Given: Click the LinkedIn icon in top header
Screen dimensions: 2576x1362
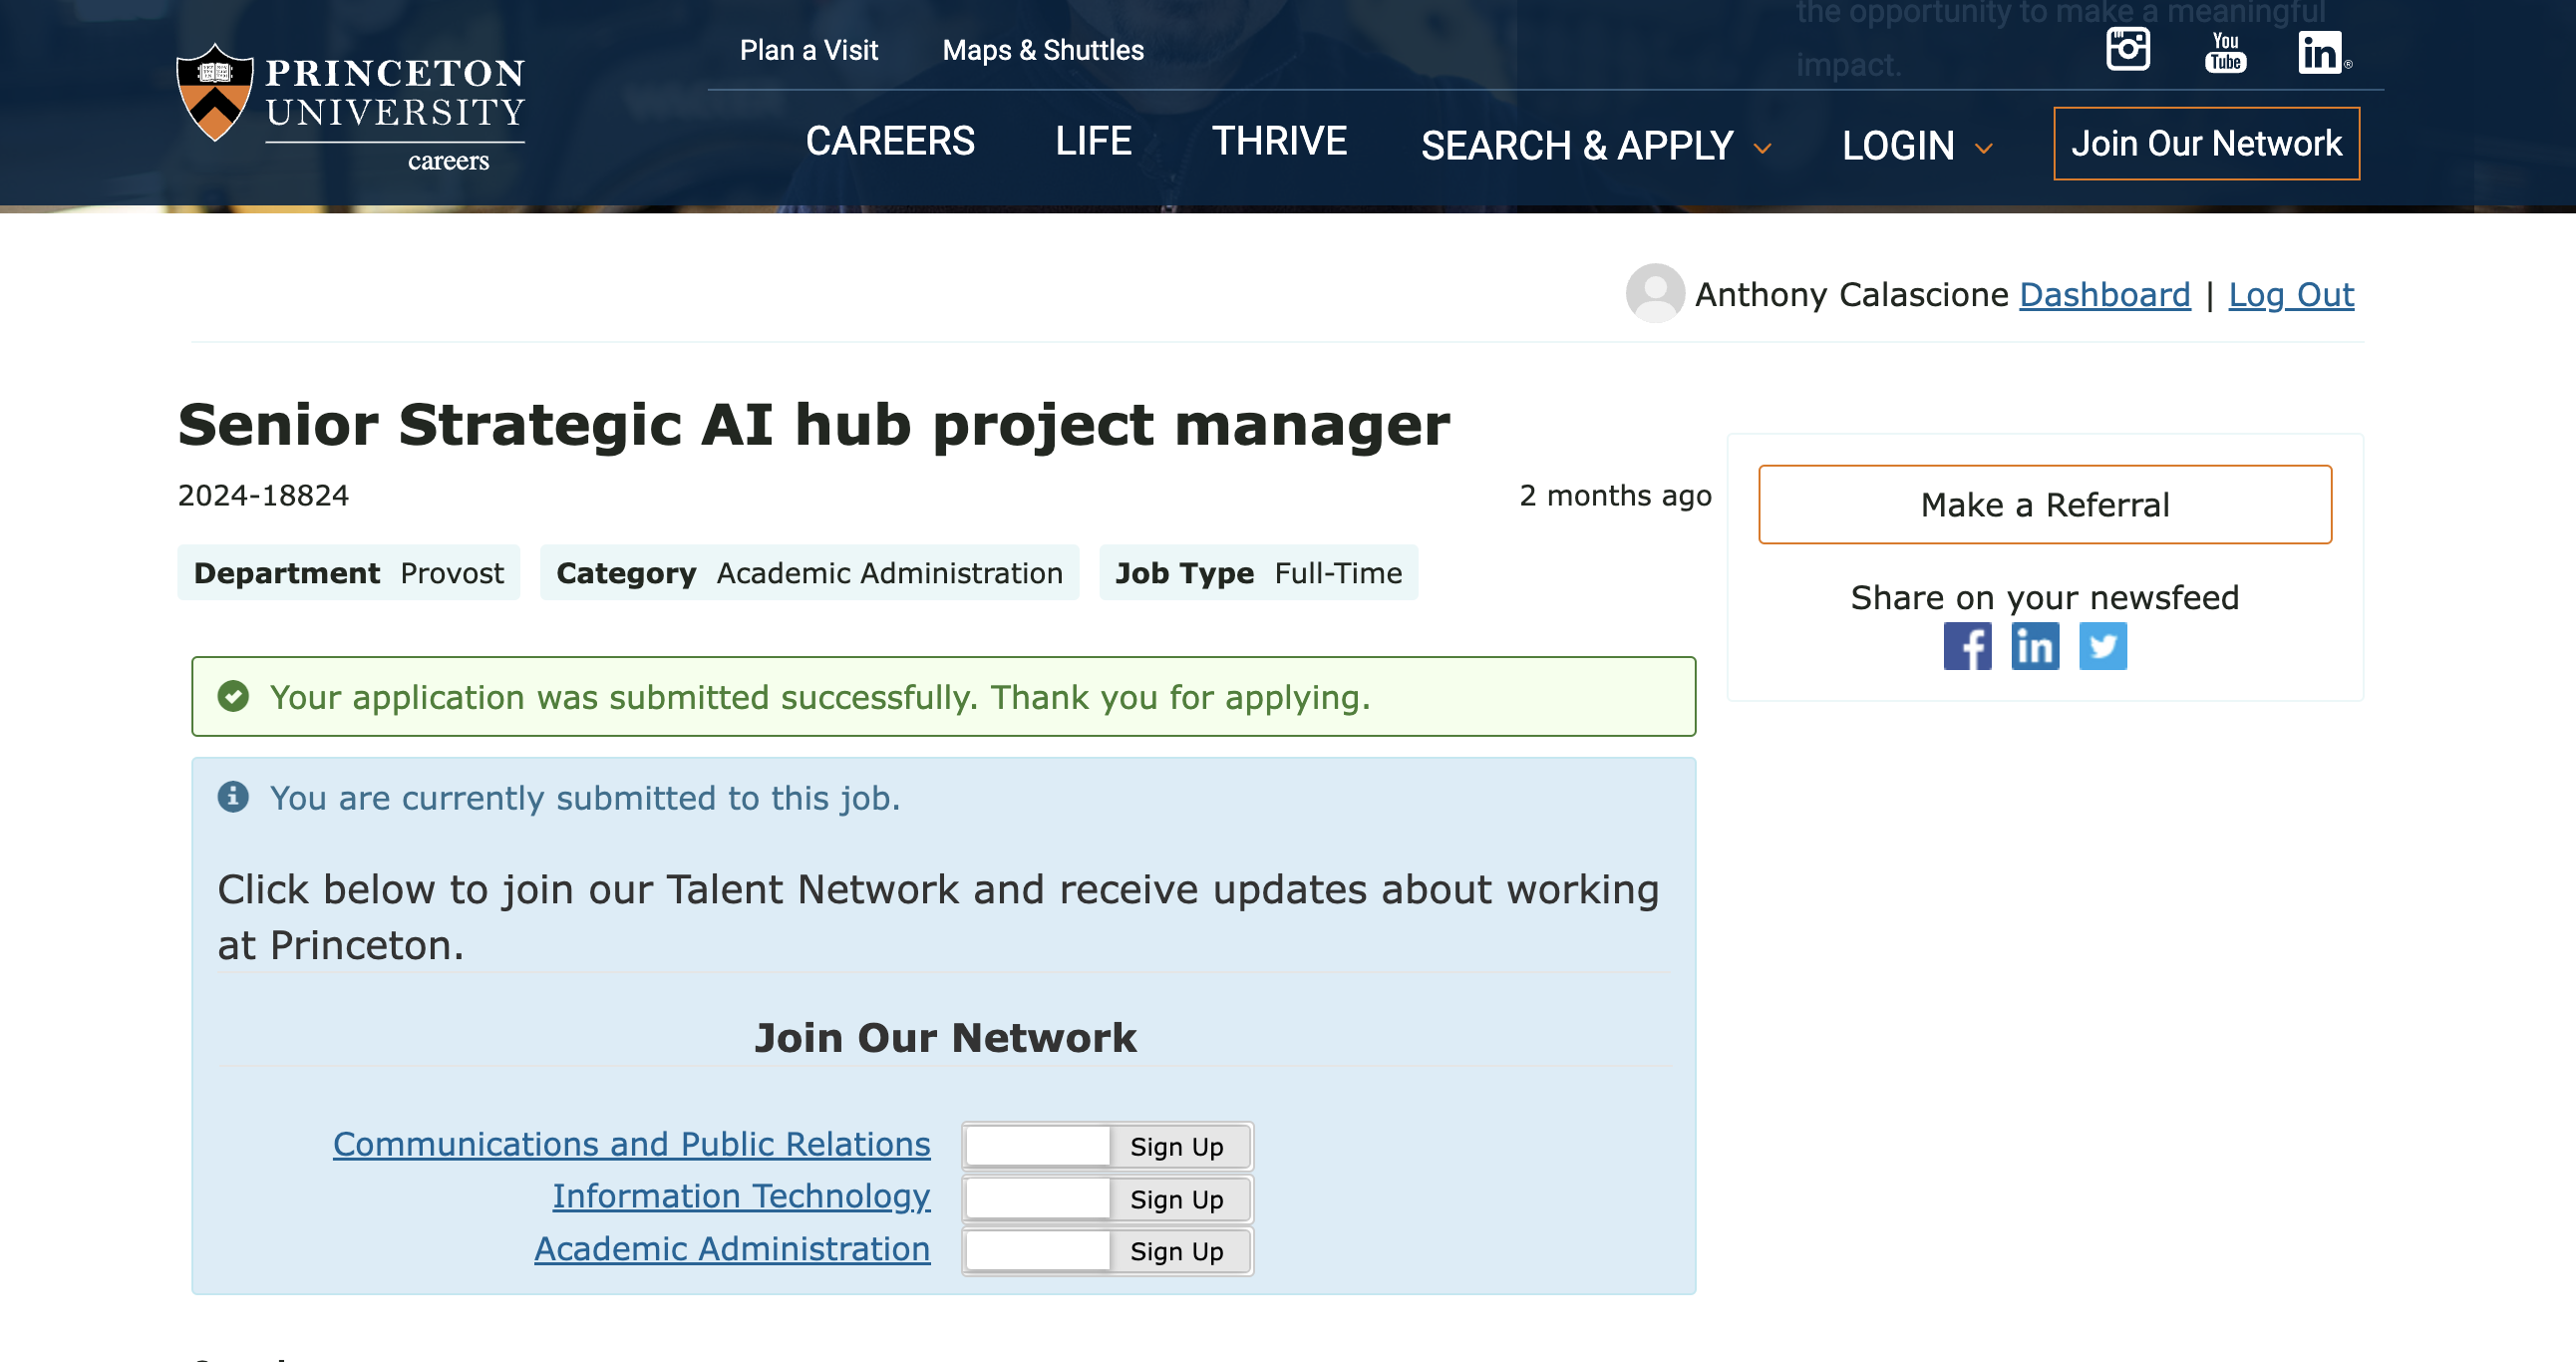Looking at the screenshot, I should pyautogui.click(x=2320, y=51).
